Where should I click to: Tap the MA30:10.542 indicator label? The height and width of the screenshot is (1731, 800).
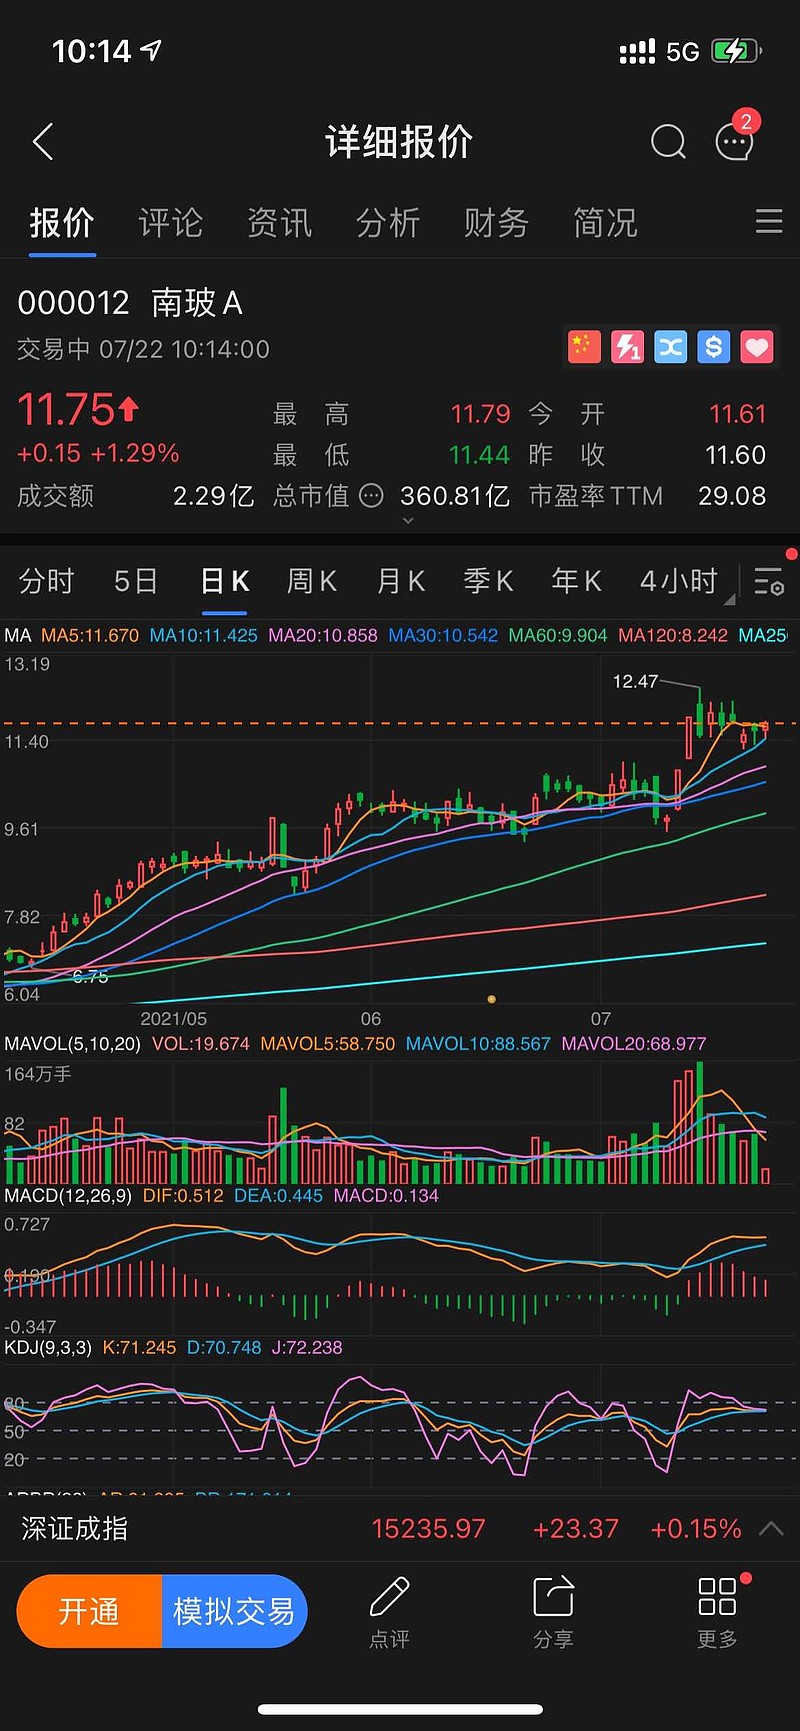tap(443, 635)
